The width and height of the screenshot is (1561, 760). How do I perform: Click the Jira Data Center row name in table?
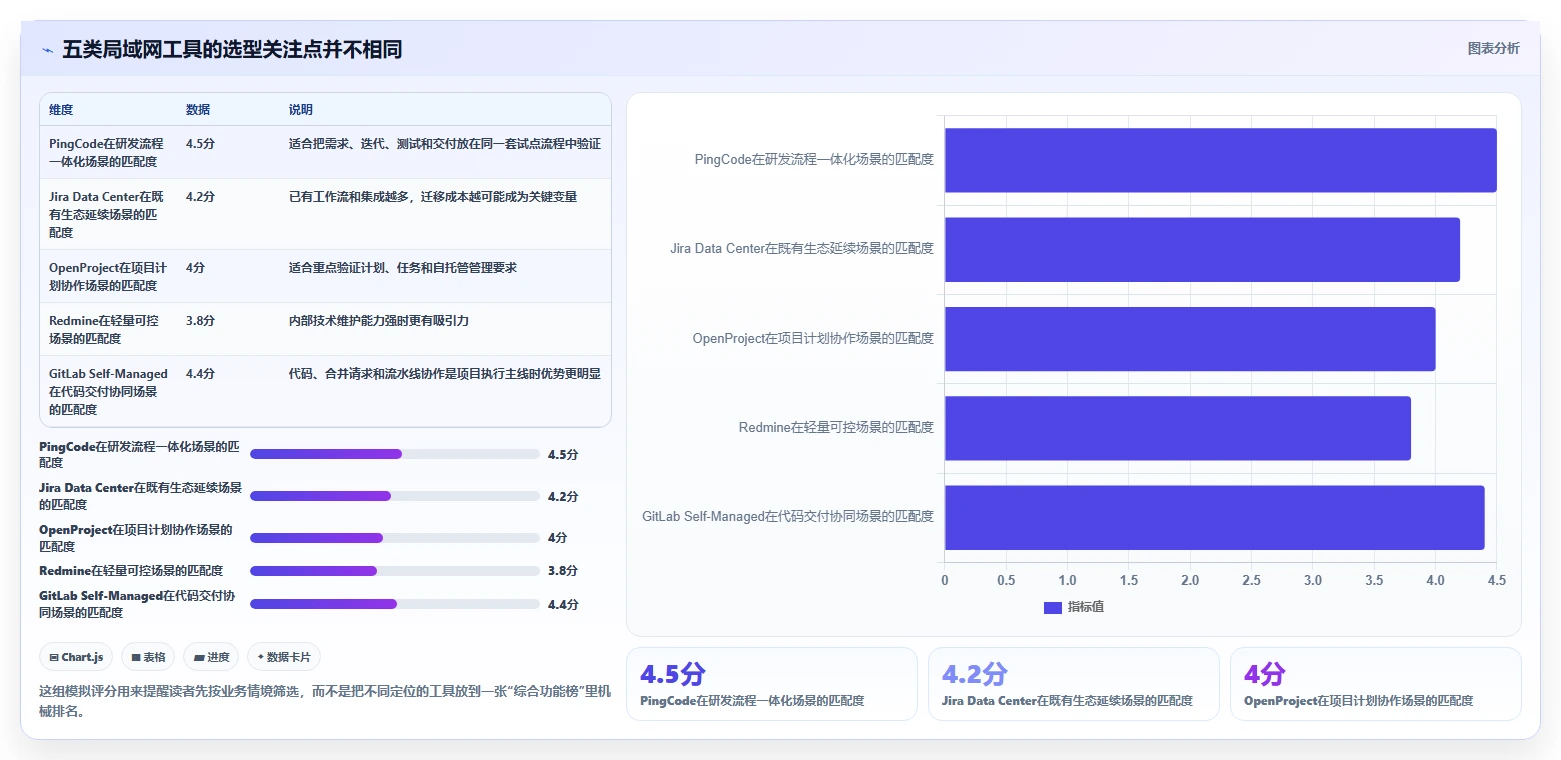106,215
